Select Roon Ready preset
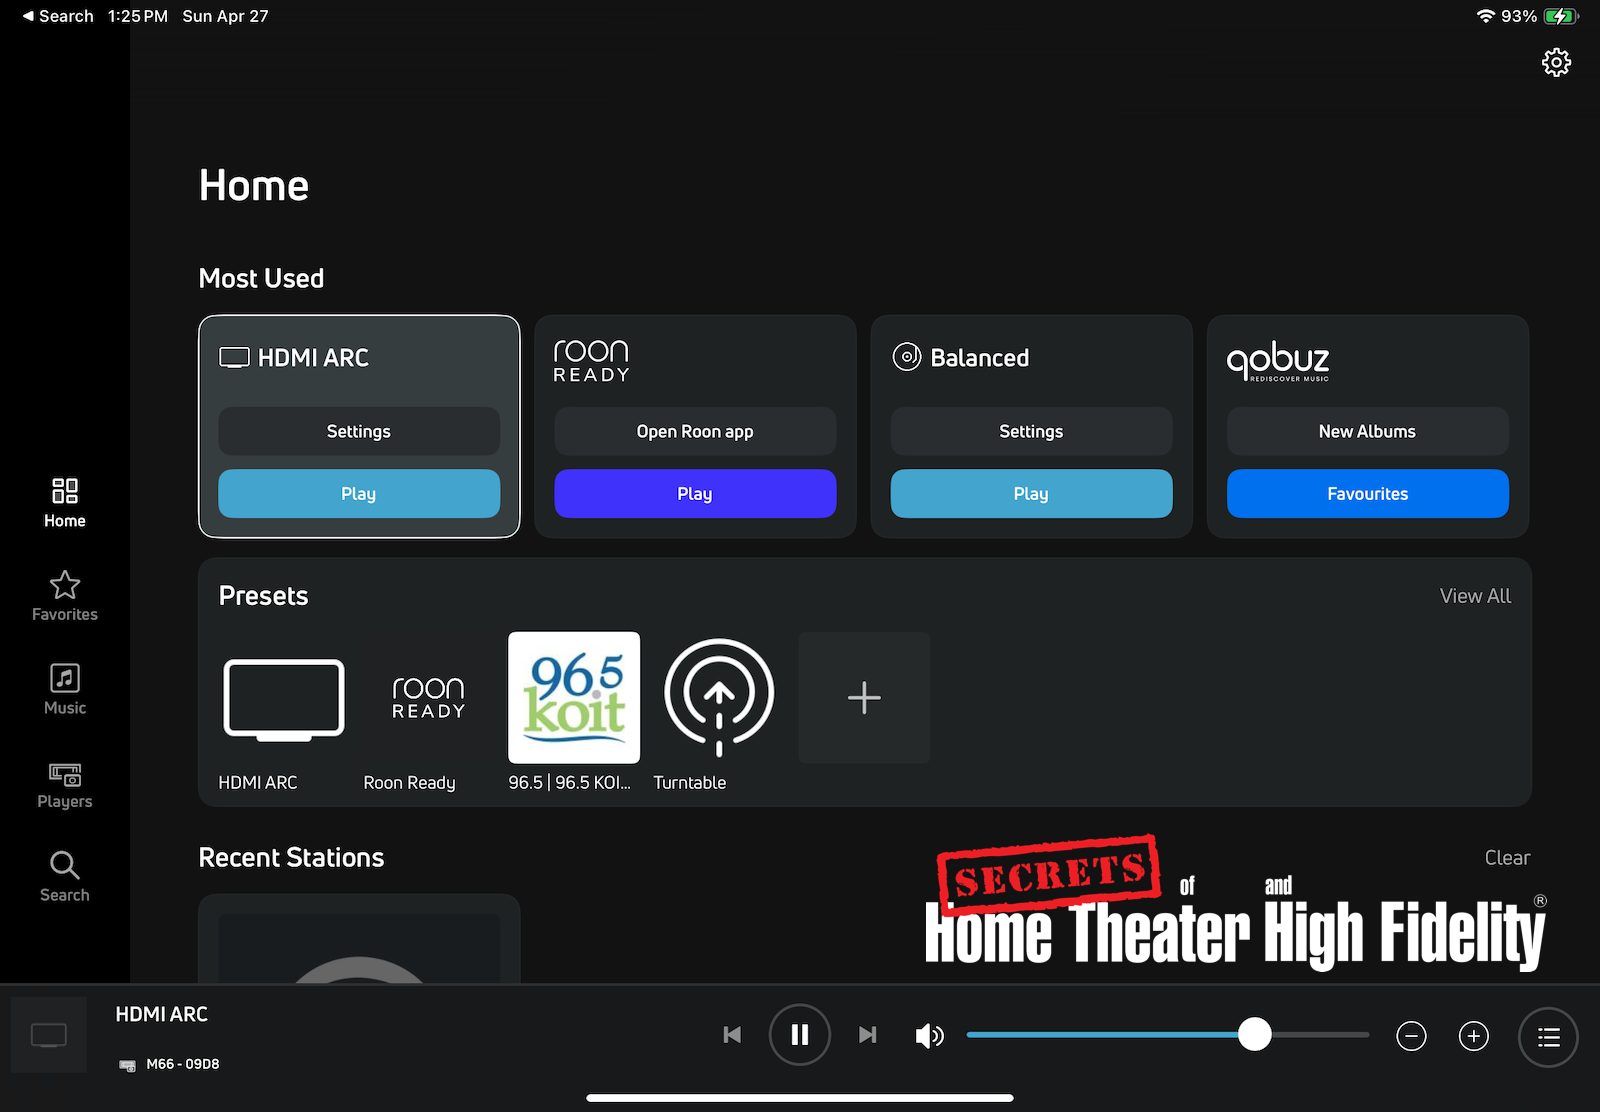 [x=429, y=698]
